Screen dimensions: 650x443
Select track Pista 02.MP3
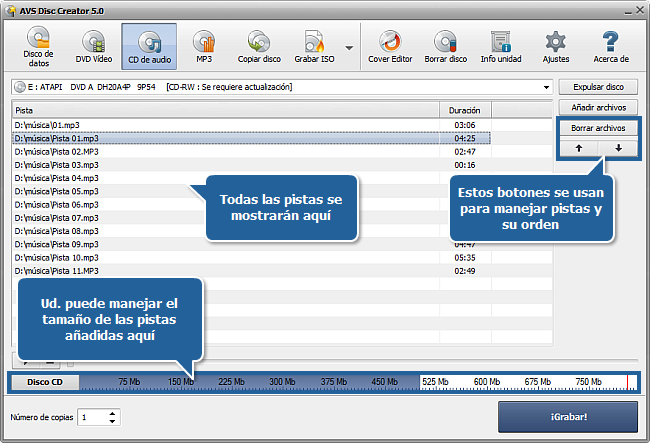[x=251, y=152]
